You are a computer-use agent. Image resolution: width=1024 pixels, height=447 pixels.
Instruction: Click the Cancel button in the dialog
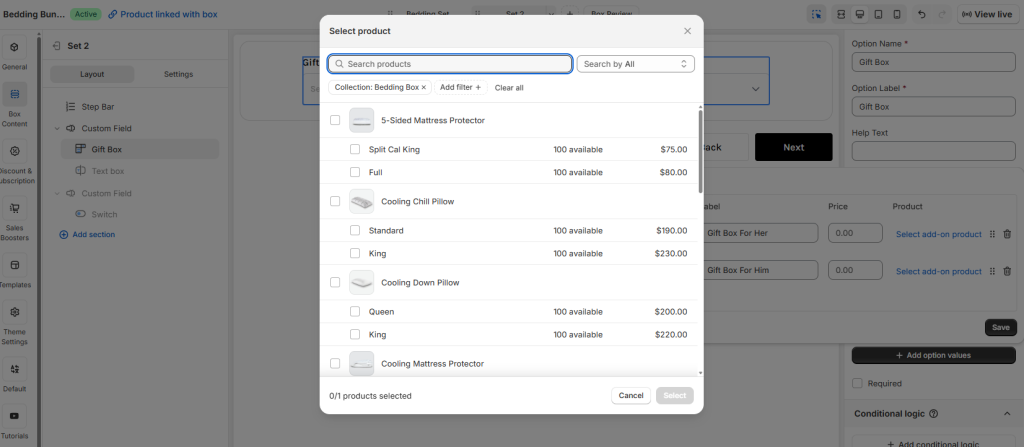coord(631,396)
